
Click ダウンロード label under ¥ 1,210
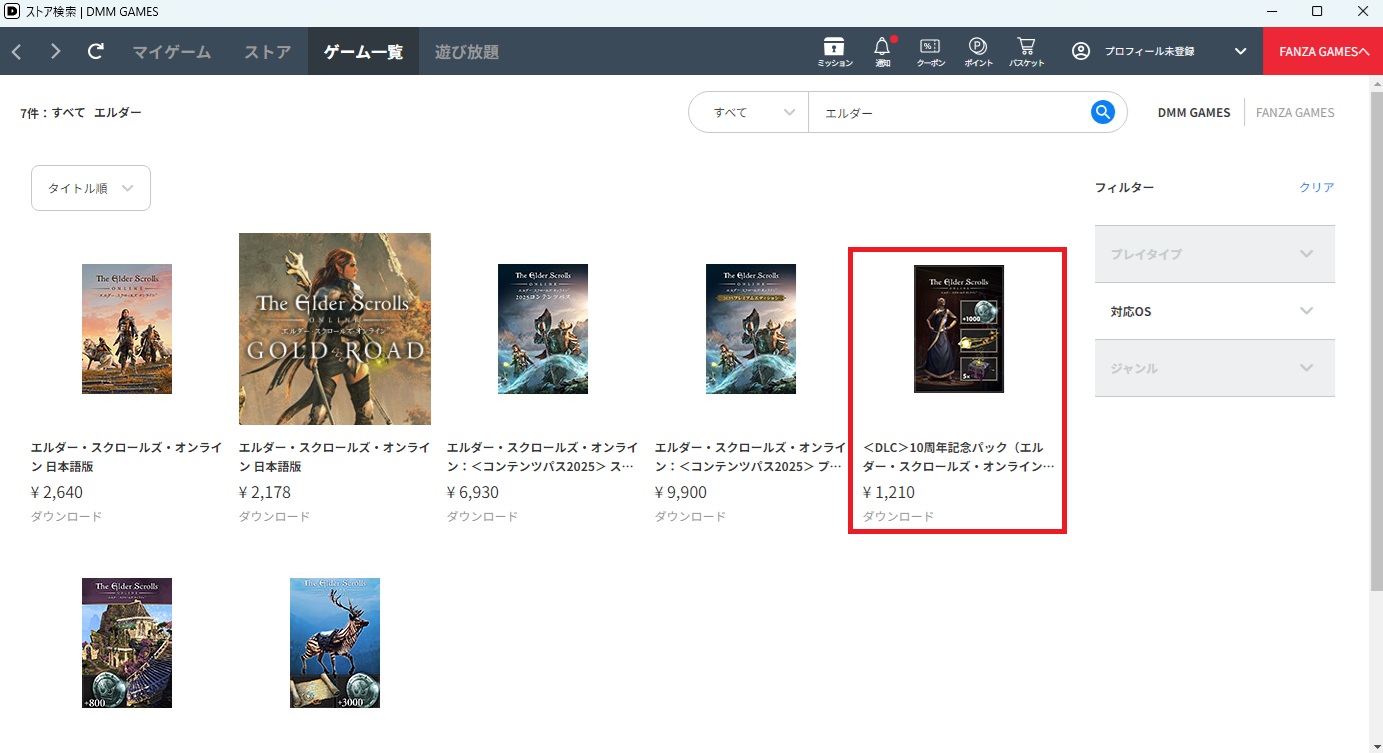point(898,517)
